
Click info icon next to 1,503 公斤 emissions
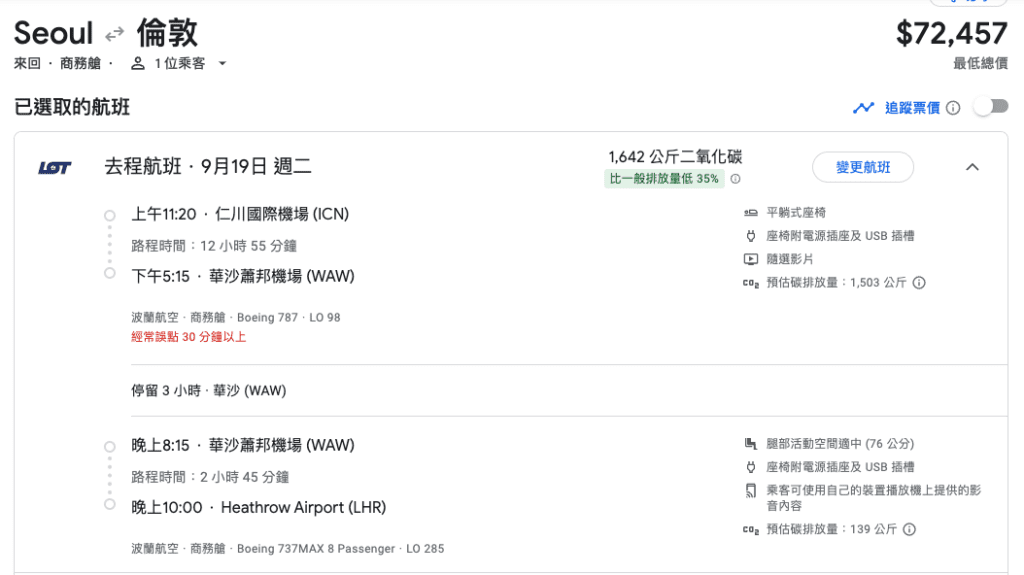[919, 283]
